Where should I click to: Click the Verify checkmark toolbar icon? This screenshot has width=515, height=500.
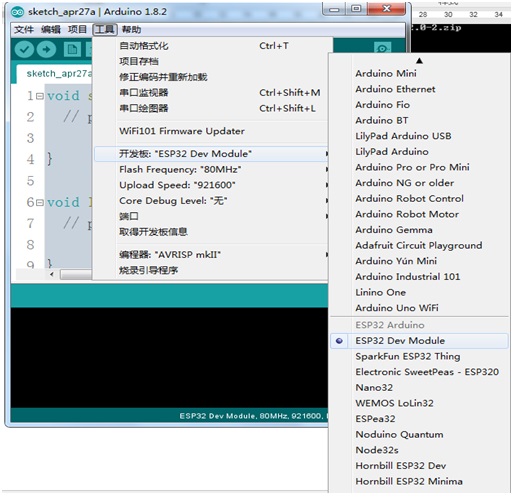24,50
